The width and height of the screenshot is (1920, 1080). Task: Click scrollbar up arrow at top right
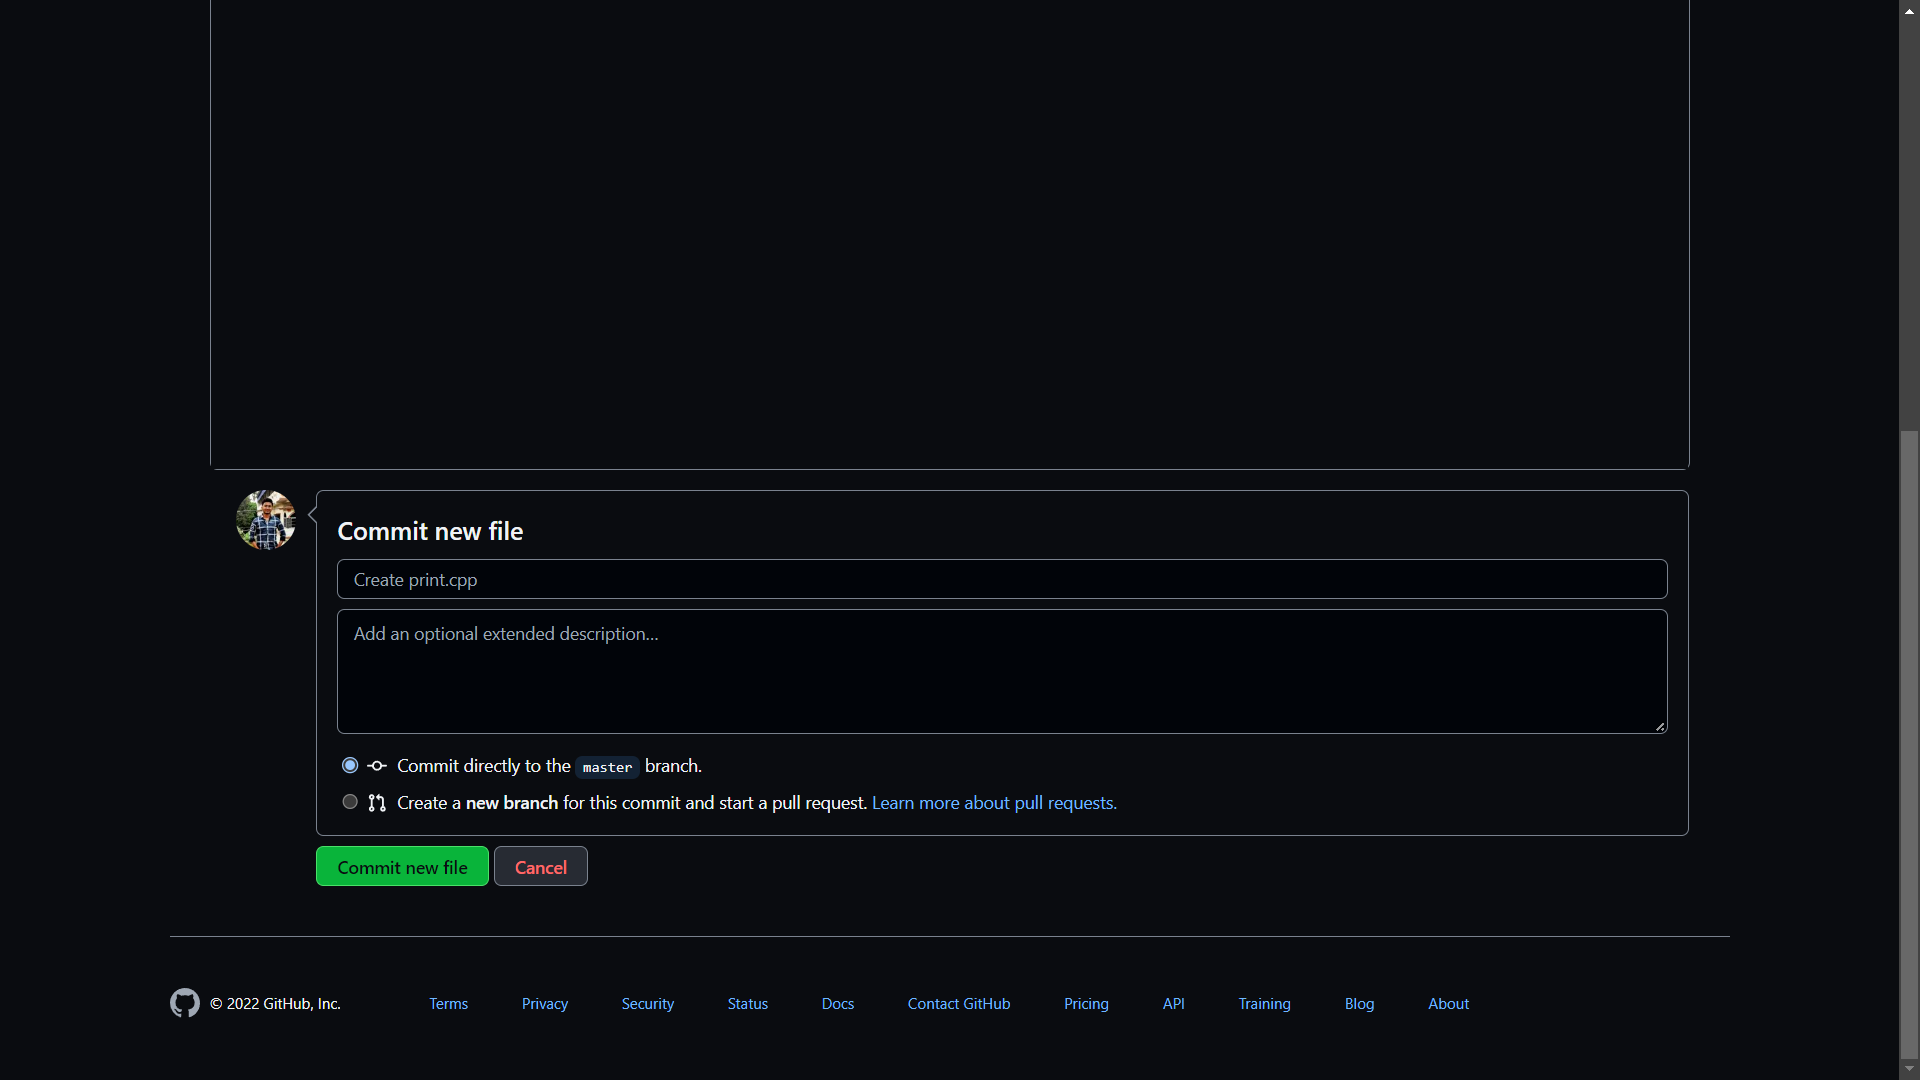tap(1909, 9)
